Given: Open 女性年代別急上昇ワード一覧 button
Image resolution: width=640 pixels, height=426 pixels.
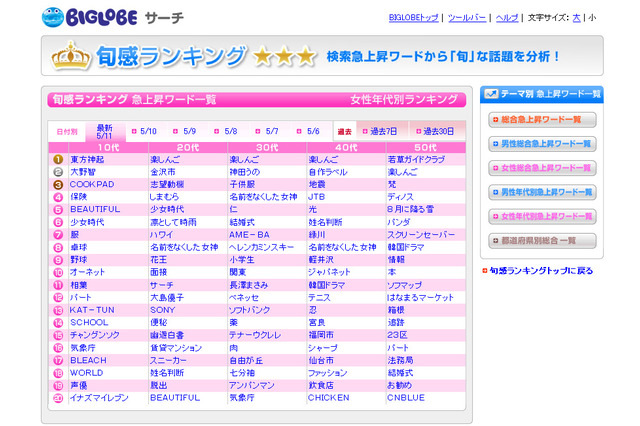Looking at the screenshot, I should [542, 216].
